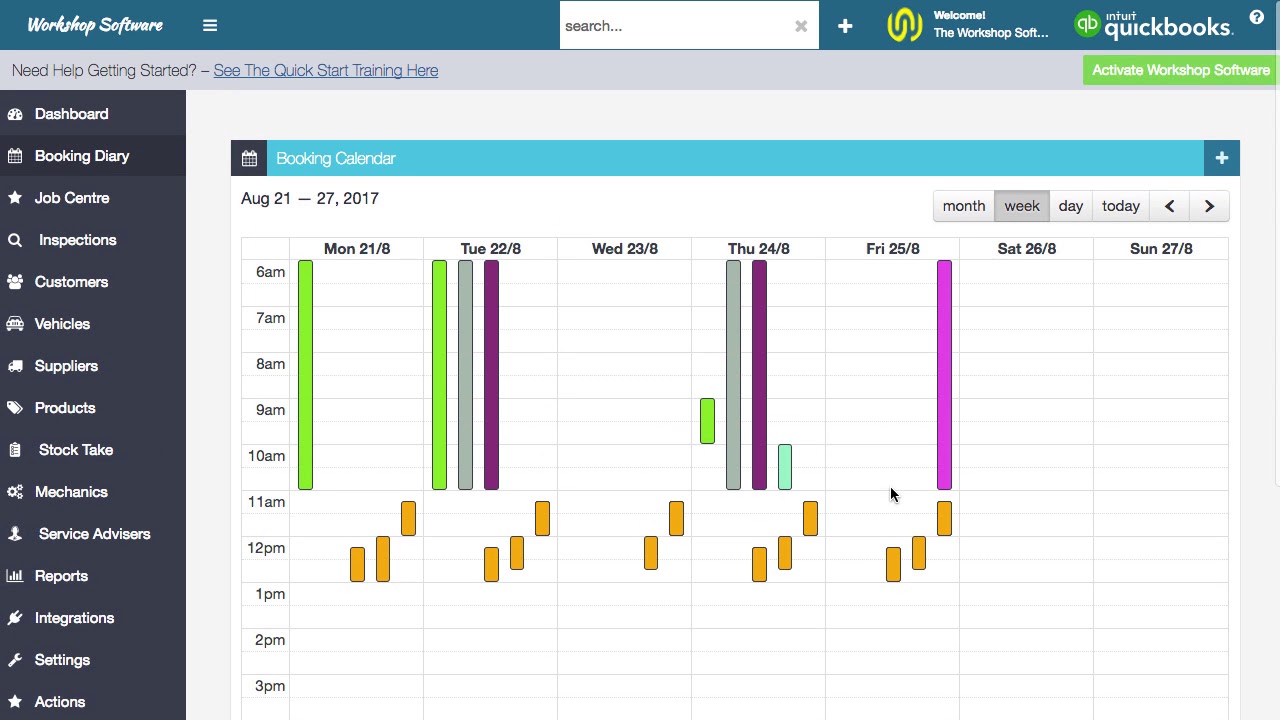Switch calendar to week view

pos(1022,206)
